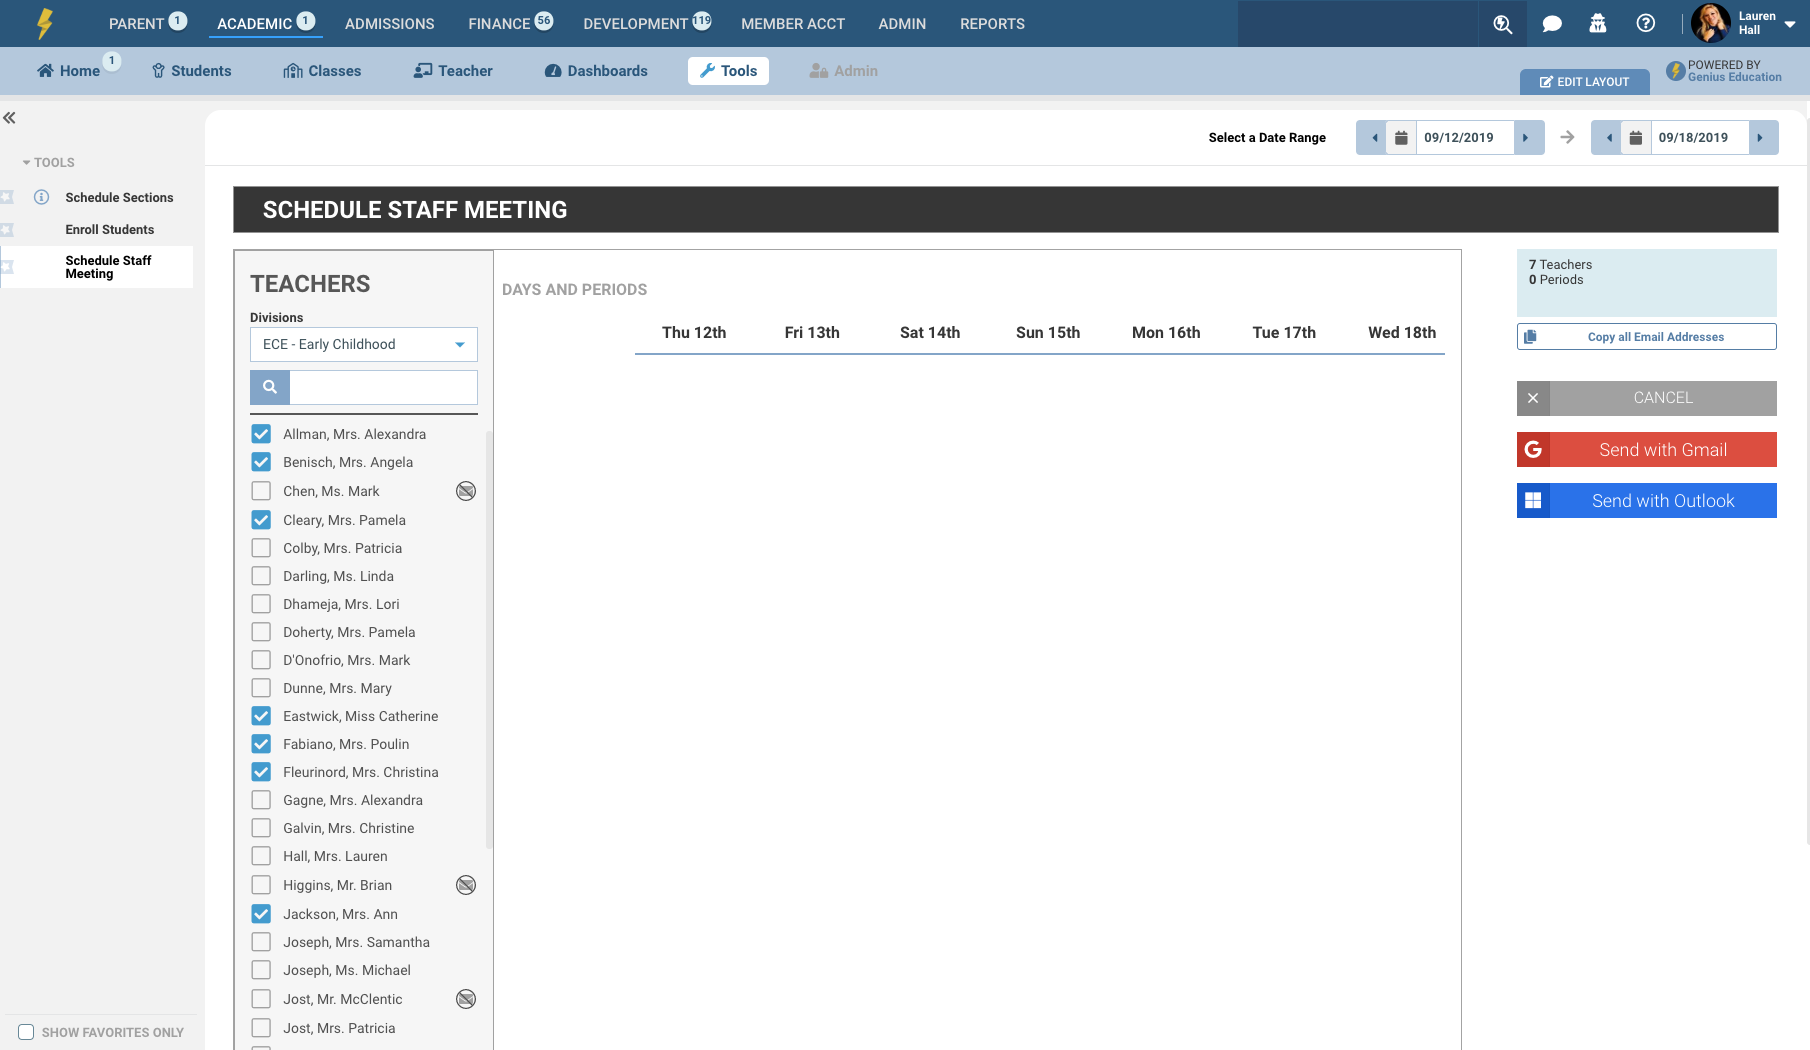Open the chat messages icon
Viewport: 1810px width, 1050px height.
(1552, 24)
